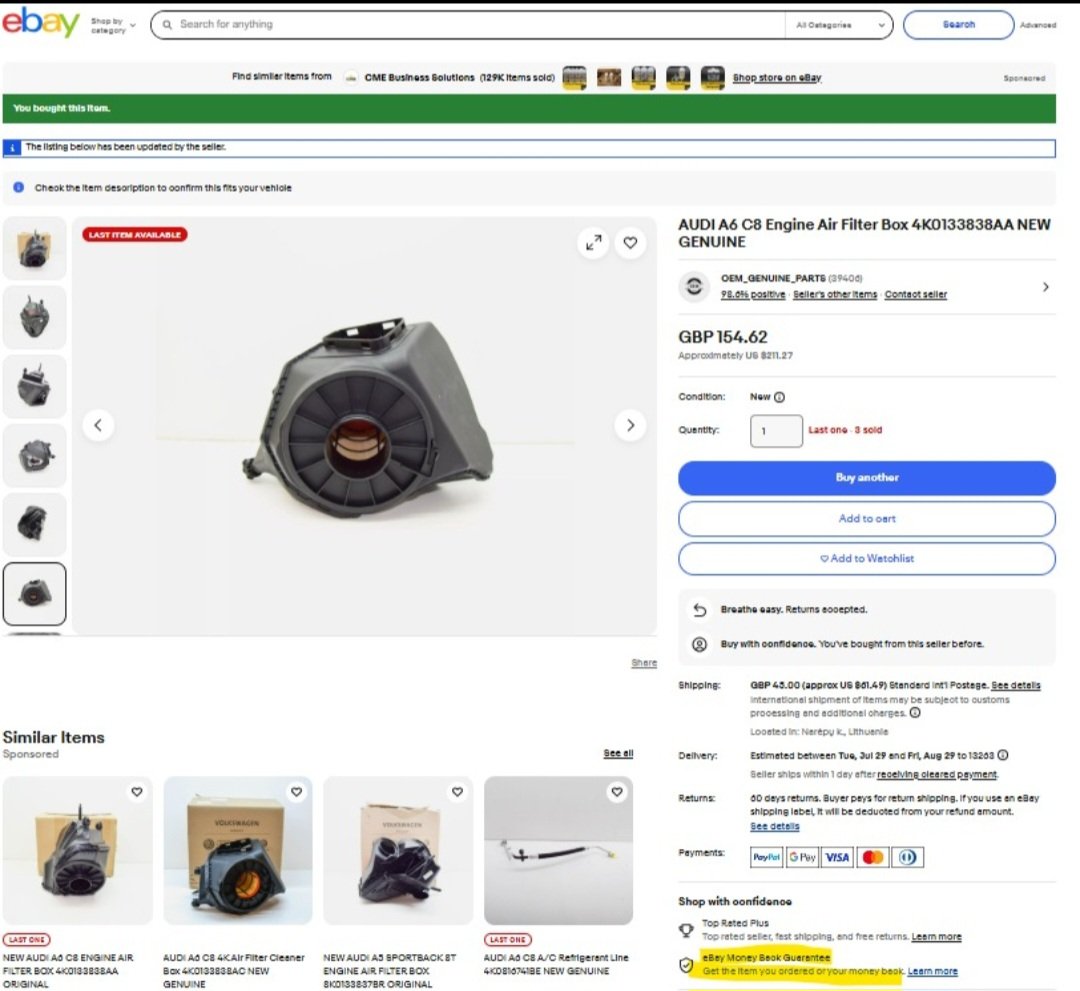Click the Quantity input box
The width and height of the screenshot is (1080, 991).
tap(776, 431)
